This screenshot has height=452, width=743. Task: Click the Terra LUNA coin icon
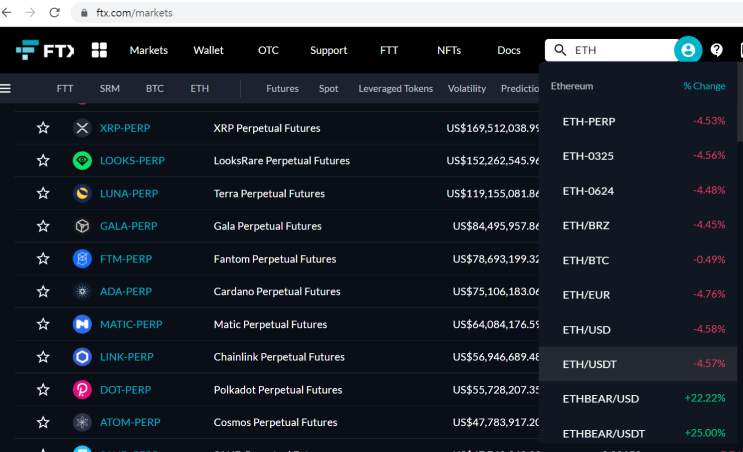pos(82,193)
